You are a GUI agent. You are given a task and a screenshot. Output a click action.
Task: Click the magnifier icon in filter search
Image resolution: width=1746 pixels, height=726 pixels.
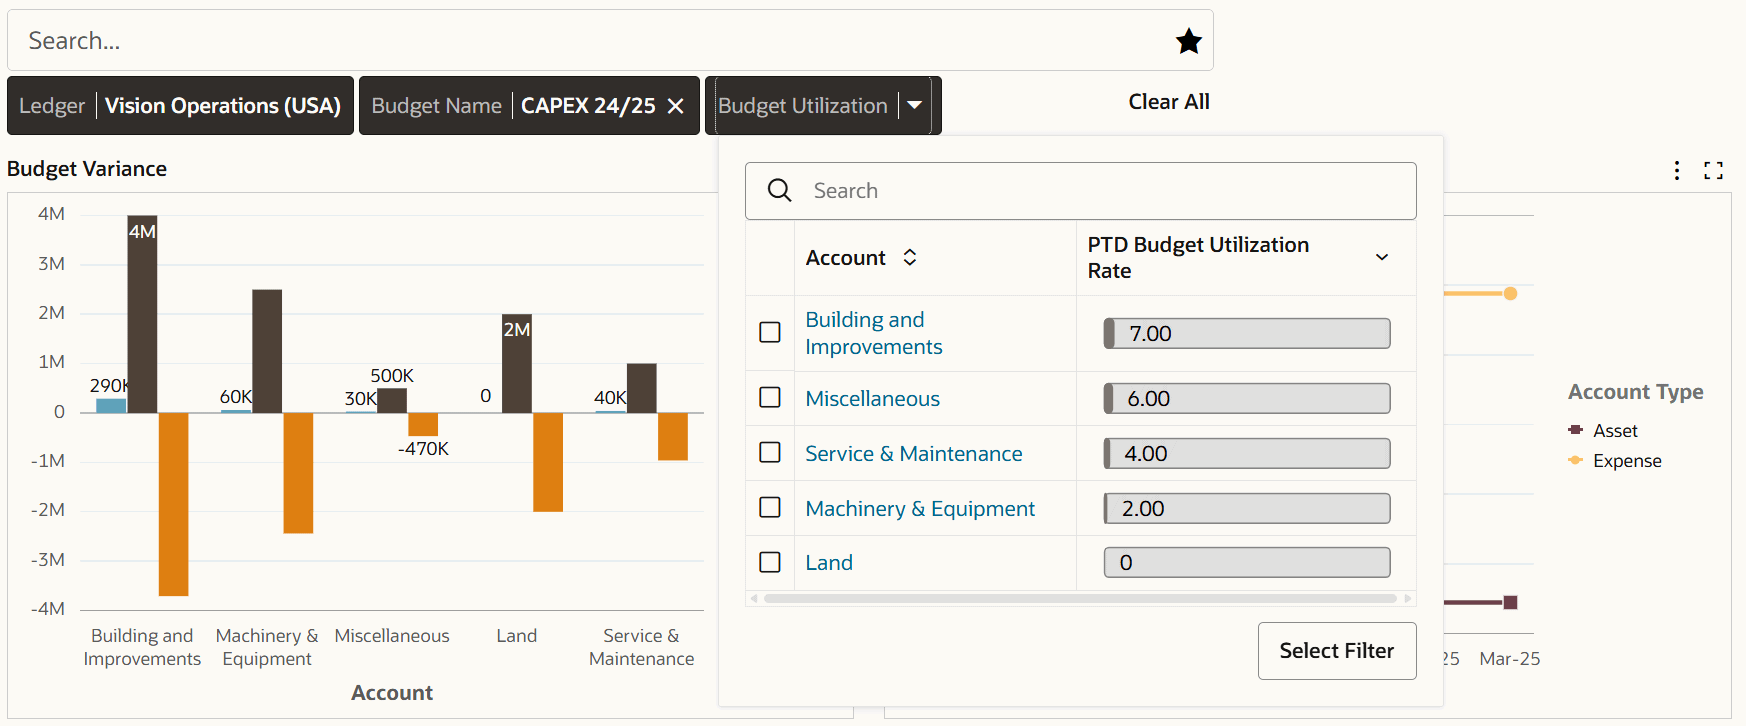coord(780,190)
